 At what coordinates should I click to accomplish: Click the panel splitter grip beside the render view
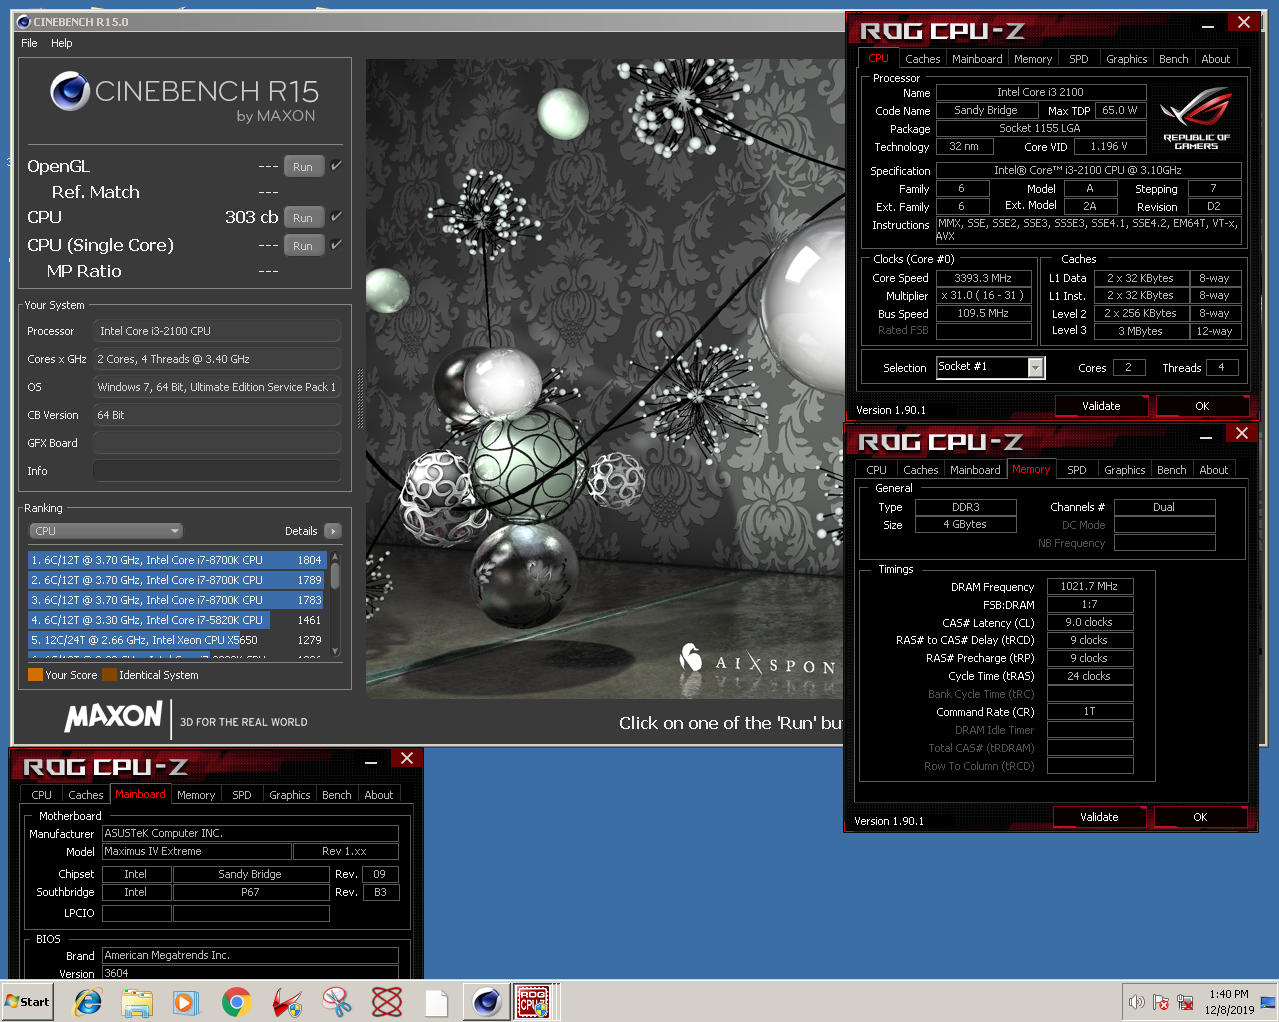point(360,399)
